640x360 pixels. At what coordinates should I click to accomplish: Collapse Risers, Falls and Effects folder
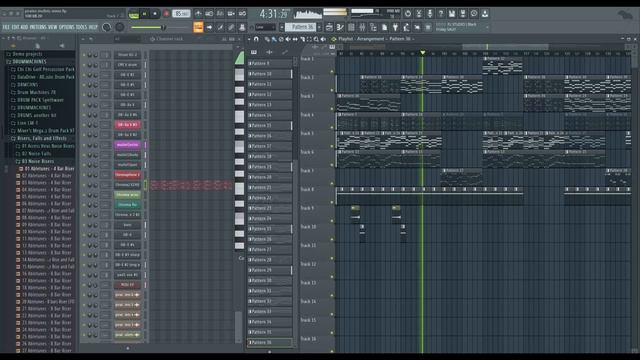42,138
